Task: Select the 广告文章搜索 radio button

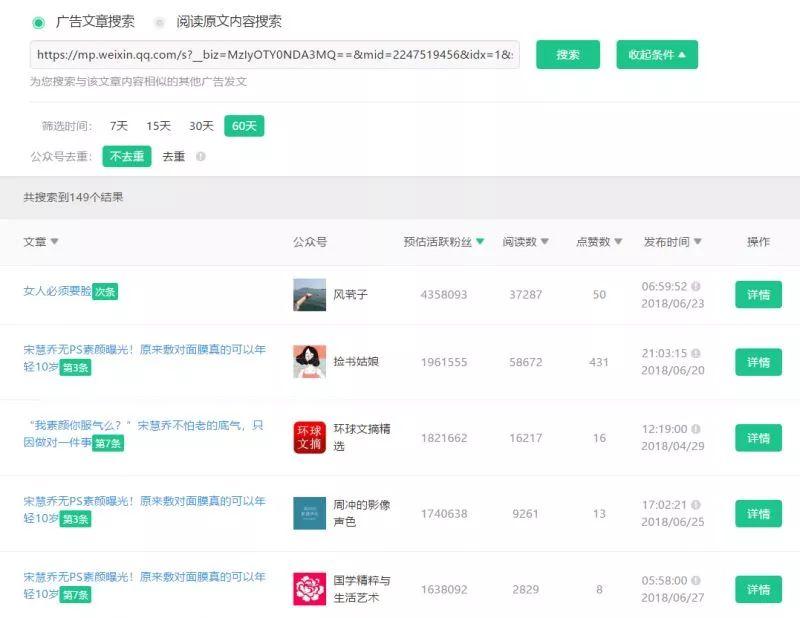Action: [x=38, y=22]
